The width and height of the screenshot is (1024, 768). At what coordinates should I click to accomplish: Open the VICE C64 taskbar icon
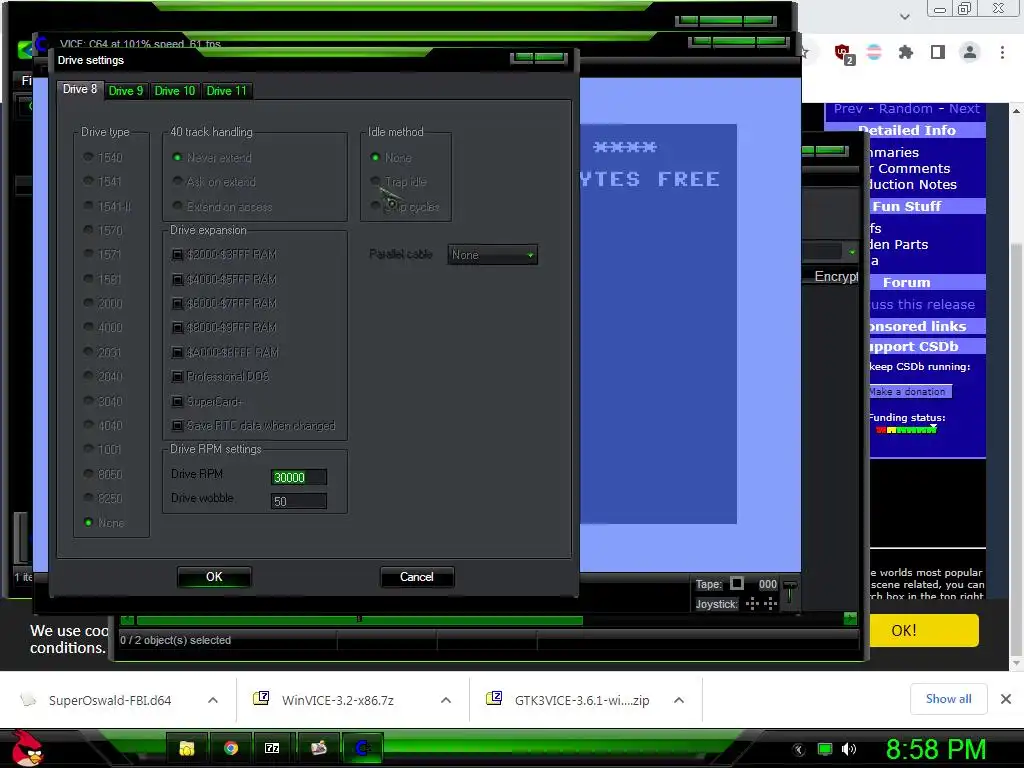tap(362, 748)
